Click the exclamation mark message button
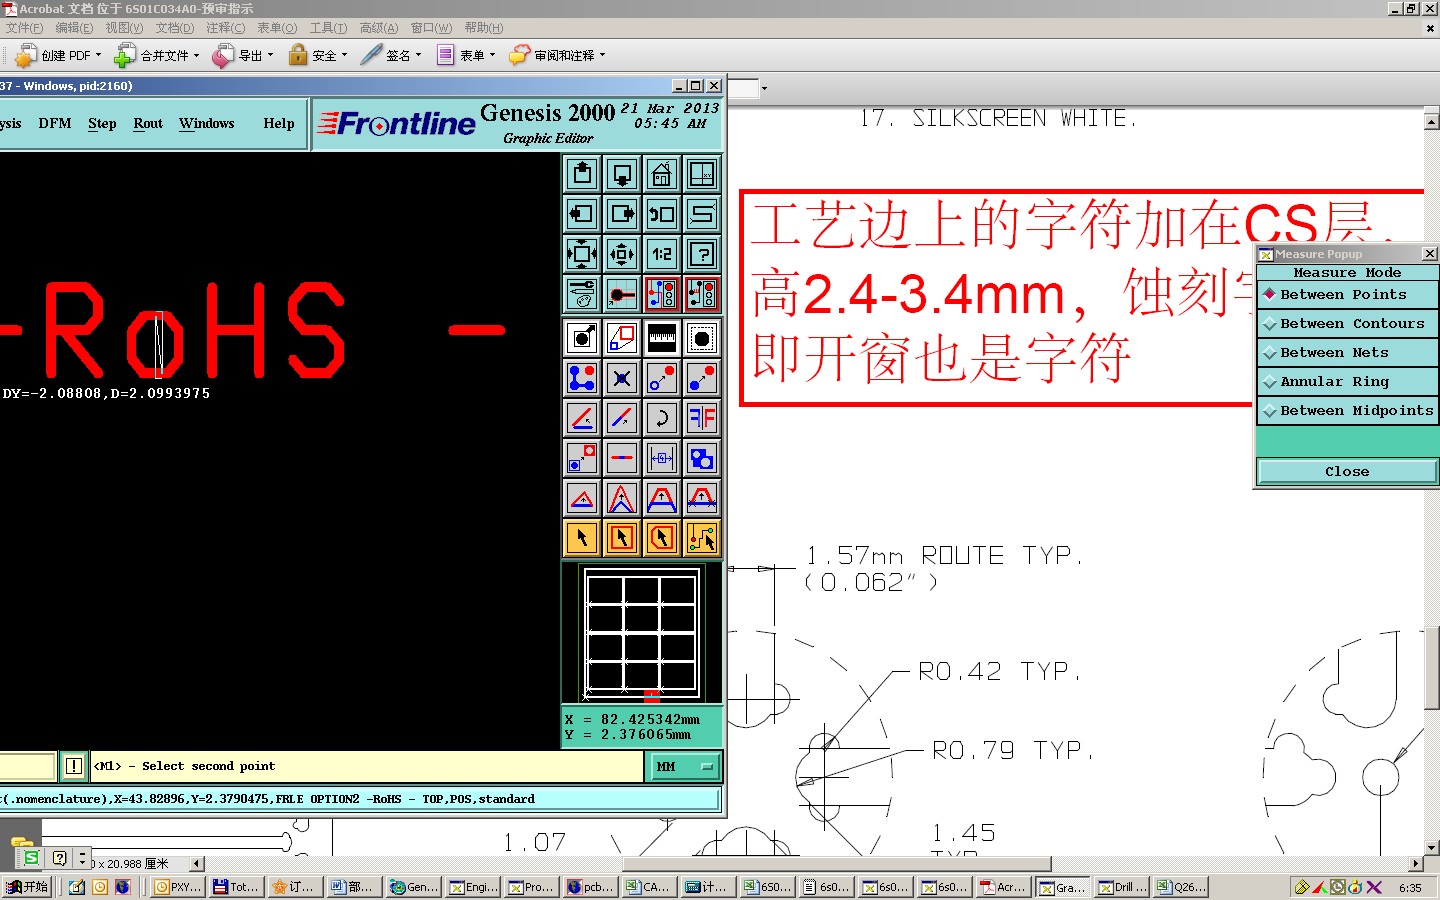Image resolution: width=1440 pixels, height=900 pixels. click(x=74, y=767)
